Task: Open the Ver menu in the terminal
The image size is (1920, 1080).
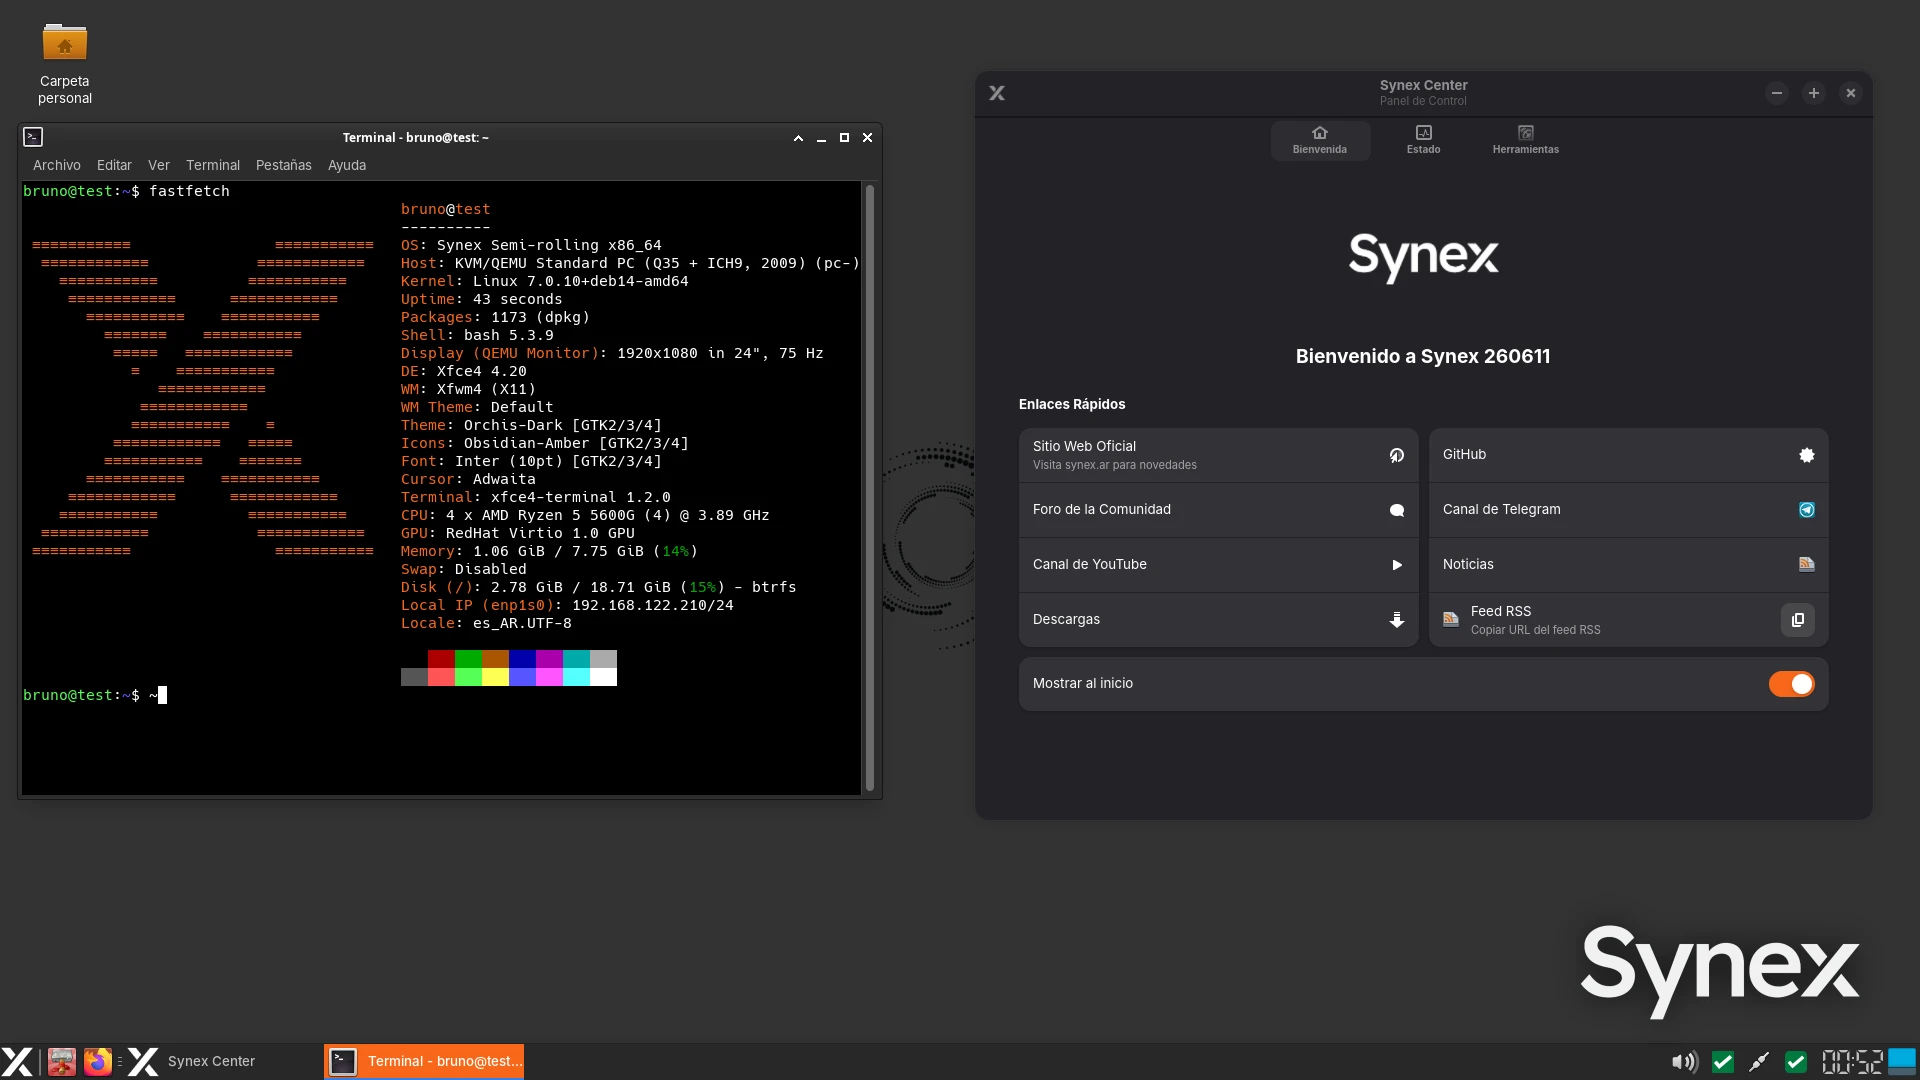Action: [x=159, y=165]
